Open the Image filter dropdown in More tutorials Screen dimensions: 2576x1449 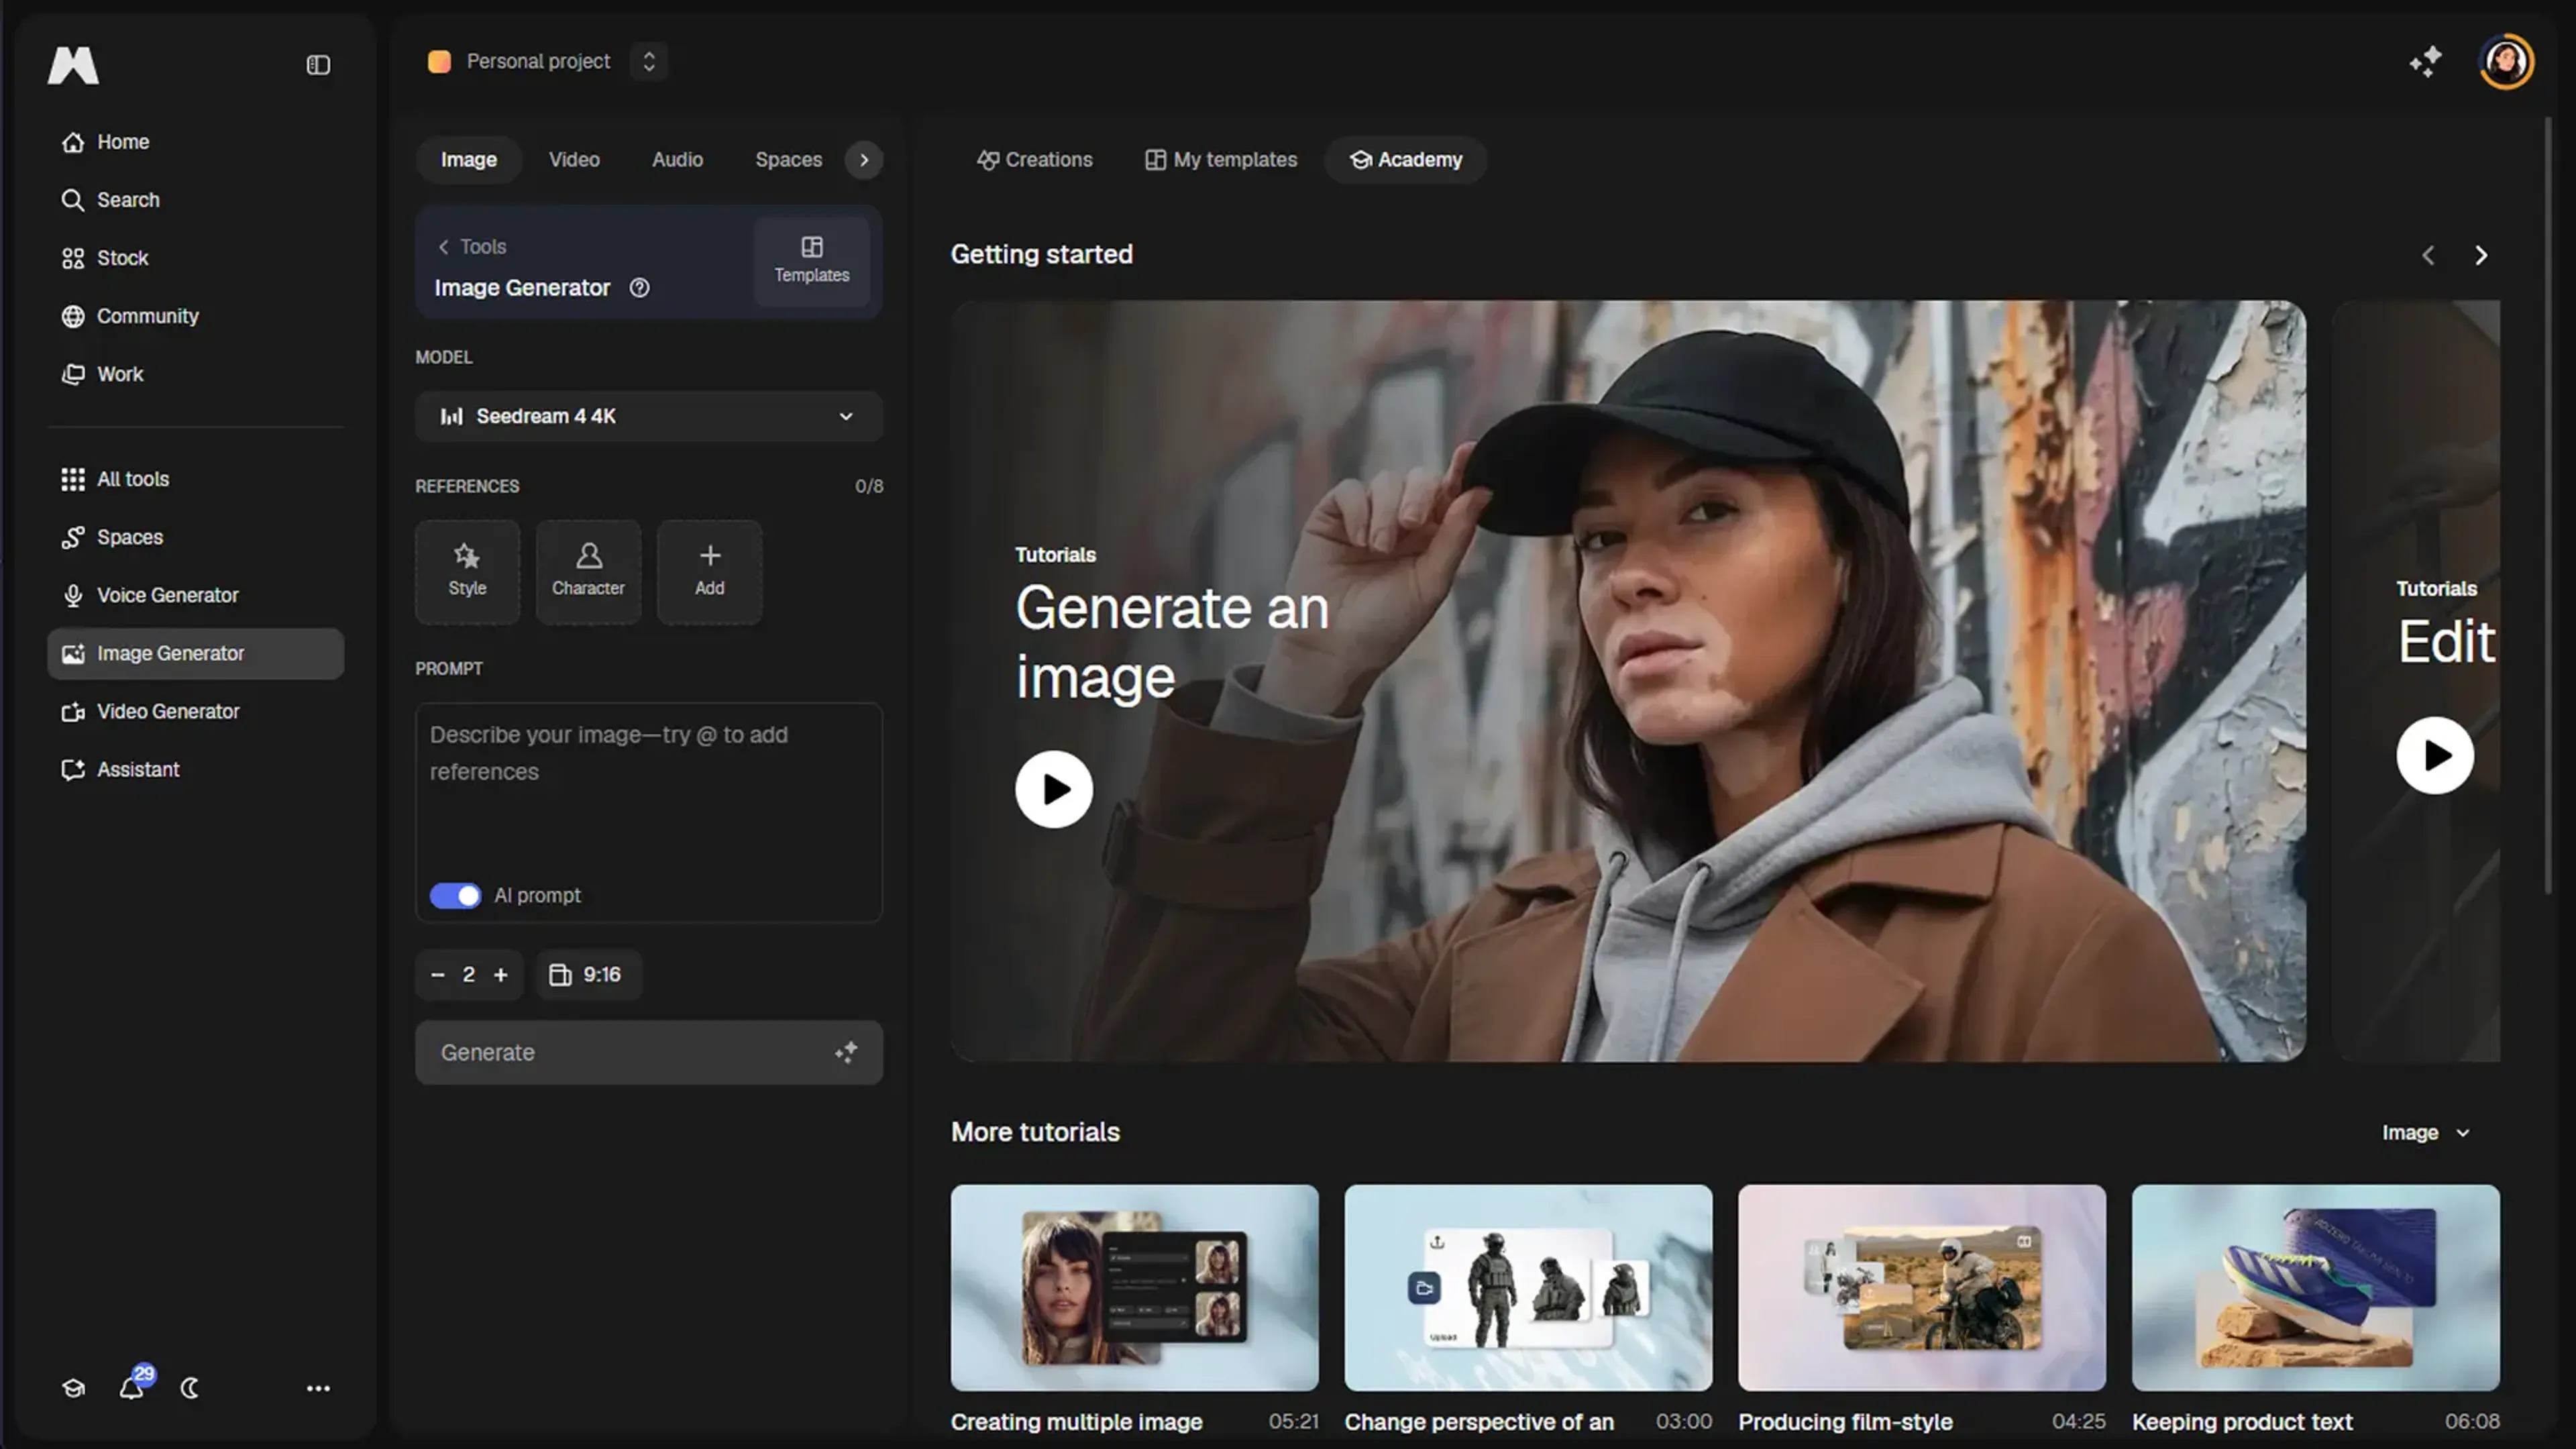(x=2426, y=1132)
